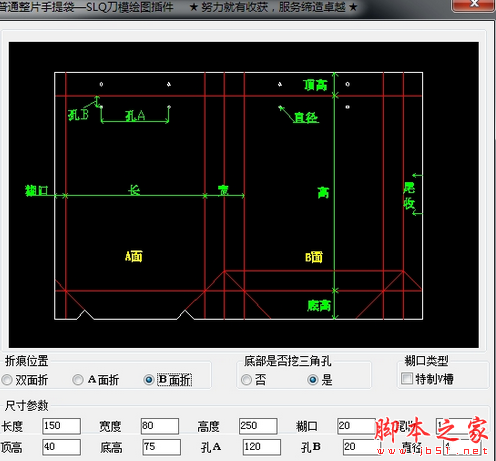The image size is (496, 461).
Task: Click the 高度 field showing 250
Action: click(x=258, y=426)
